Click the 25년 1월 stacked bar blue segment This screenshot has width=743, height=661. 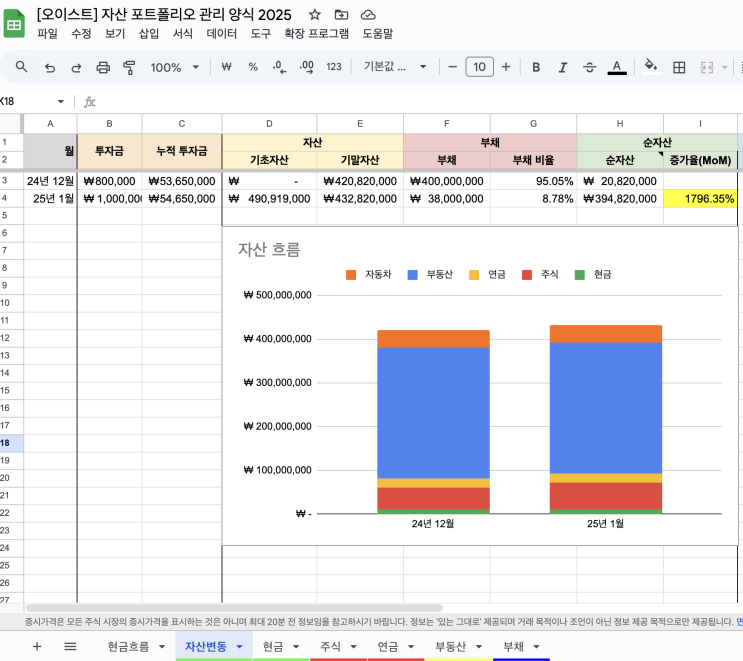click(x=606, y=407)
